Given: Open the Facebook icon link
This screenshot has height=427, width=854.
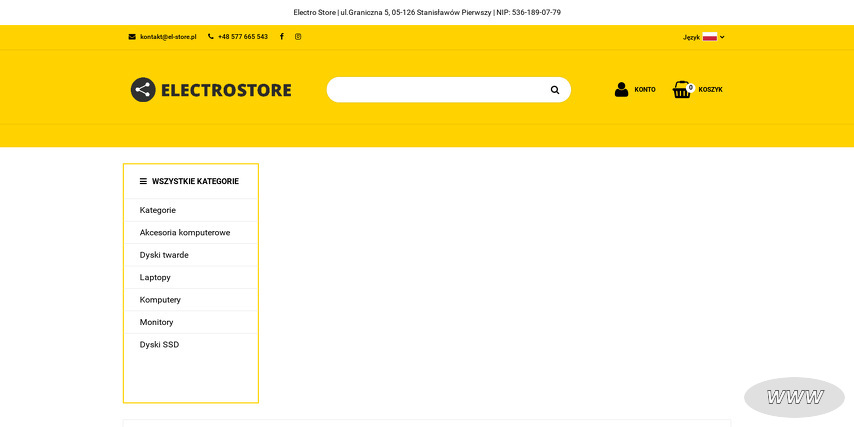Looking at the screenshot, I should (282, 37).
